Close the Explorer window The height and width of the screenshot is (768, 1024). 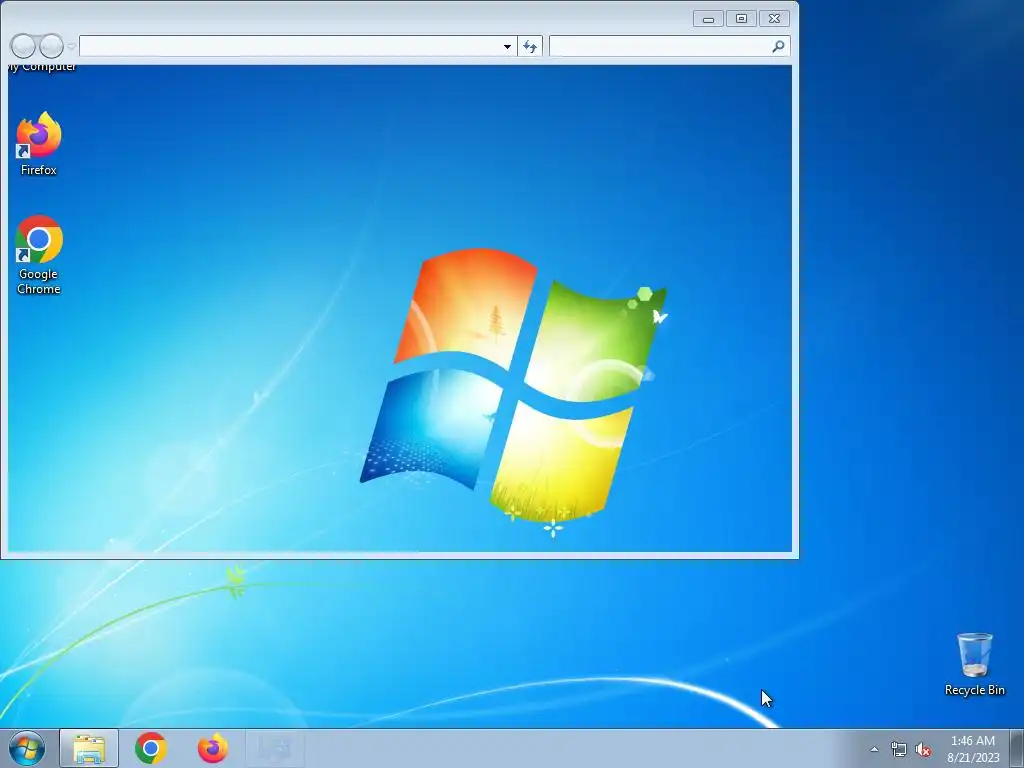tap(775, 19)
